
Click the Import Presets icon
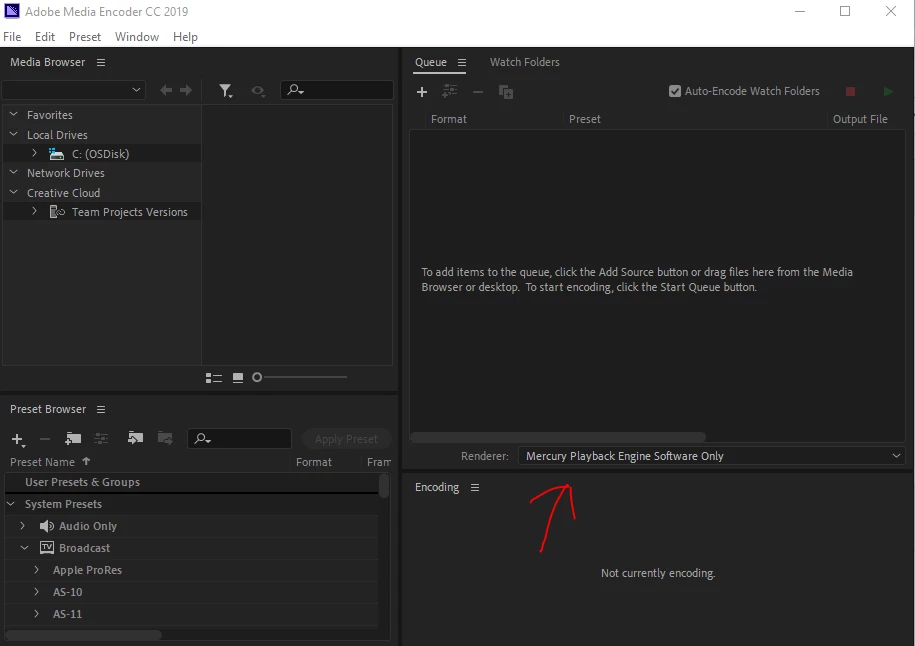[135, 438]
